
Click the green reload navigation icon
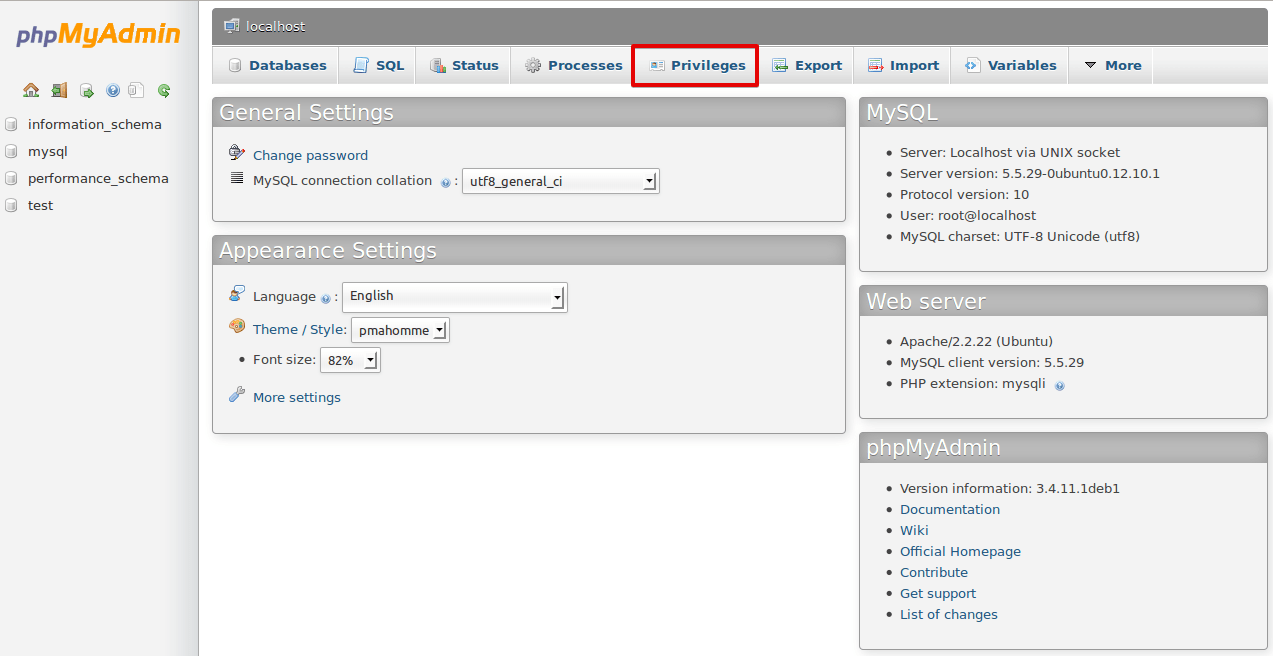(x=163, y=91)
